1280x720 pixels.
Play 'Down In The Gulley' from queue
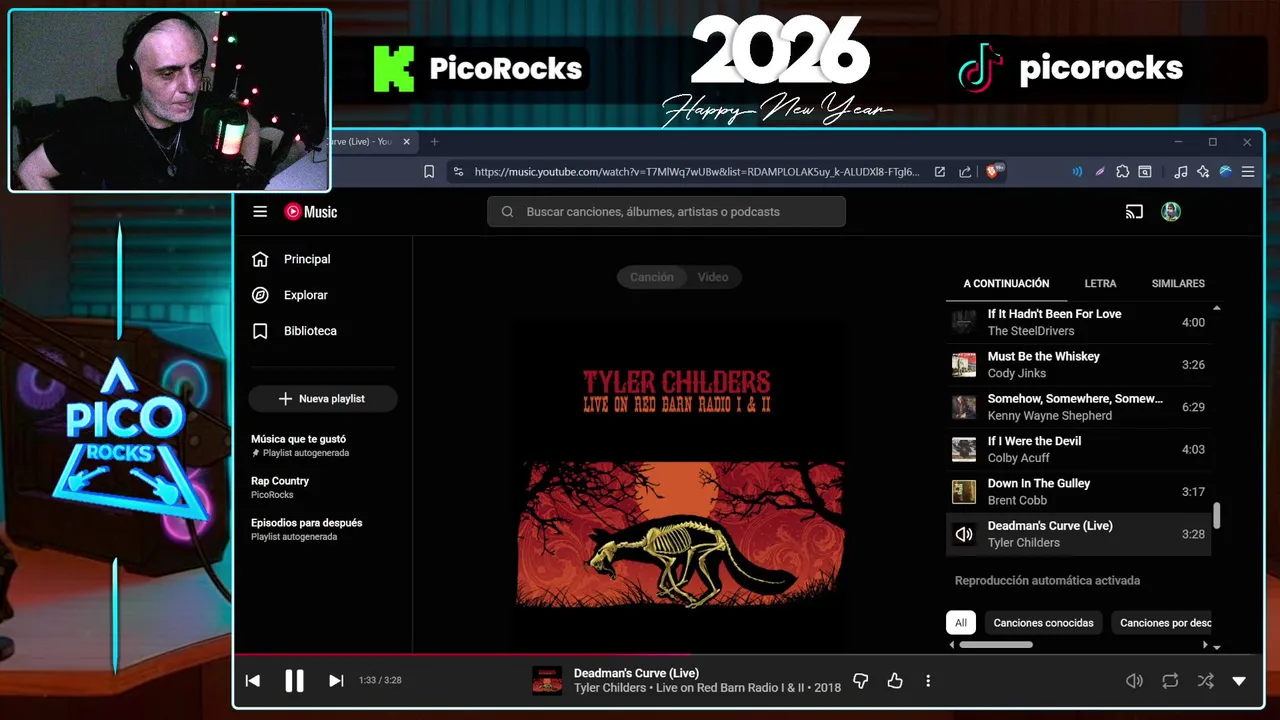pyautogui.click(x=1078, y=492)
